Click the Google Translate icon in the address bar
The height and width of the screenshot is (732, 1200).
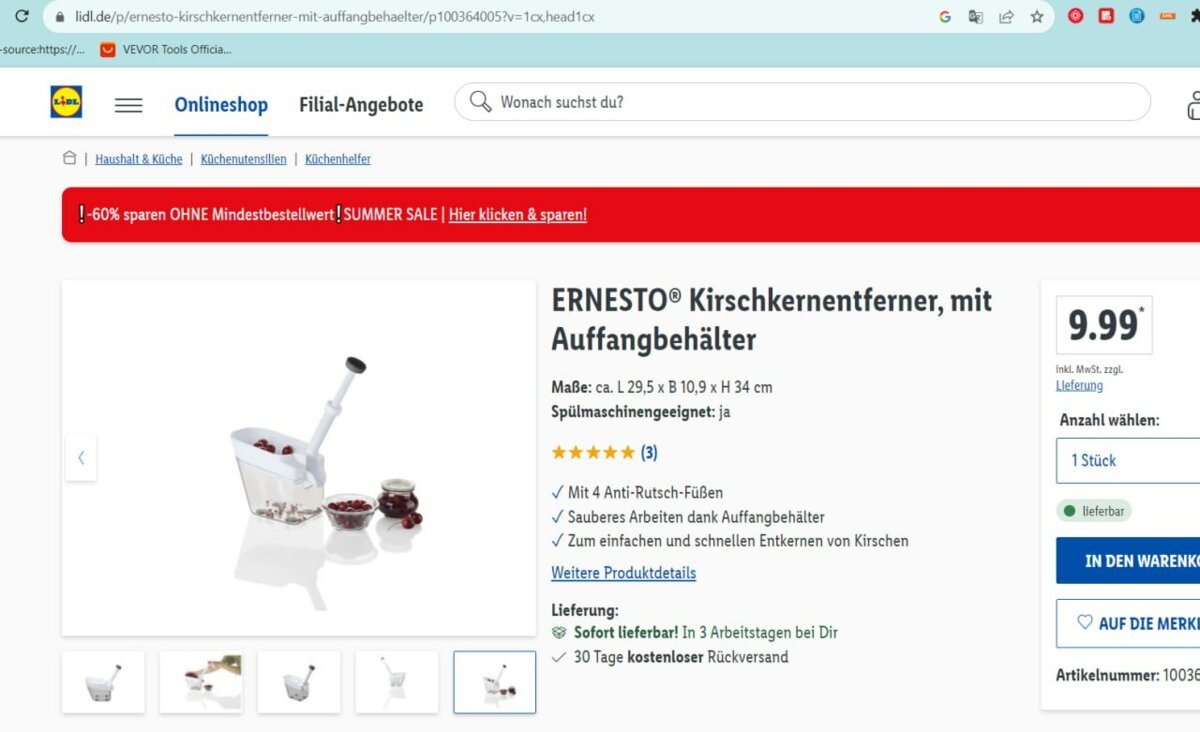point(975,17)
